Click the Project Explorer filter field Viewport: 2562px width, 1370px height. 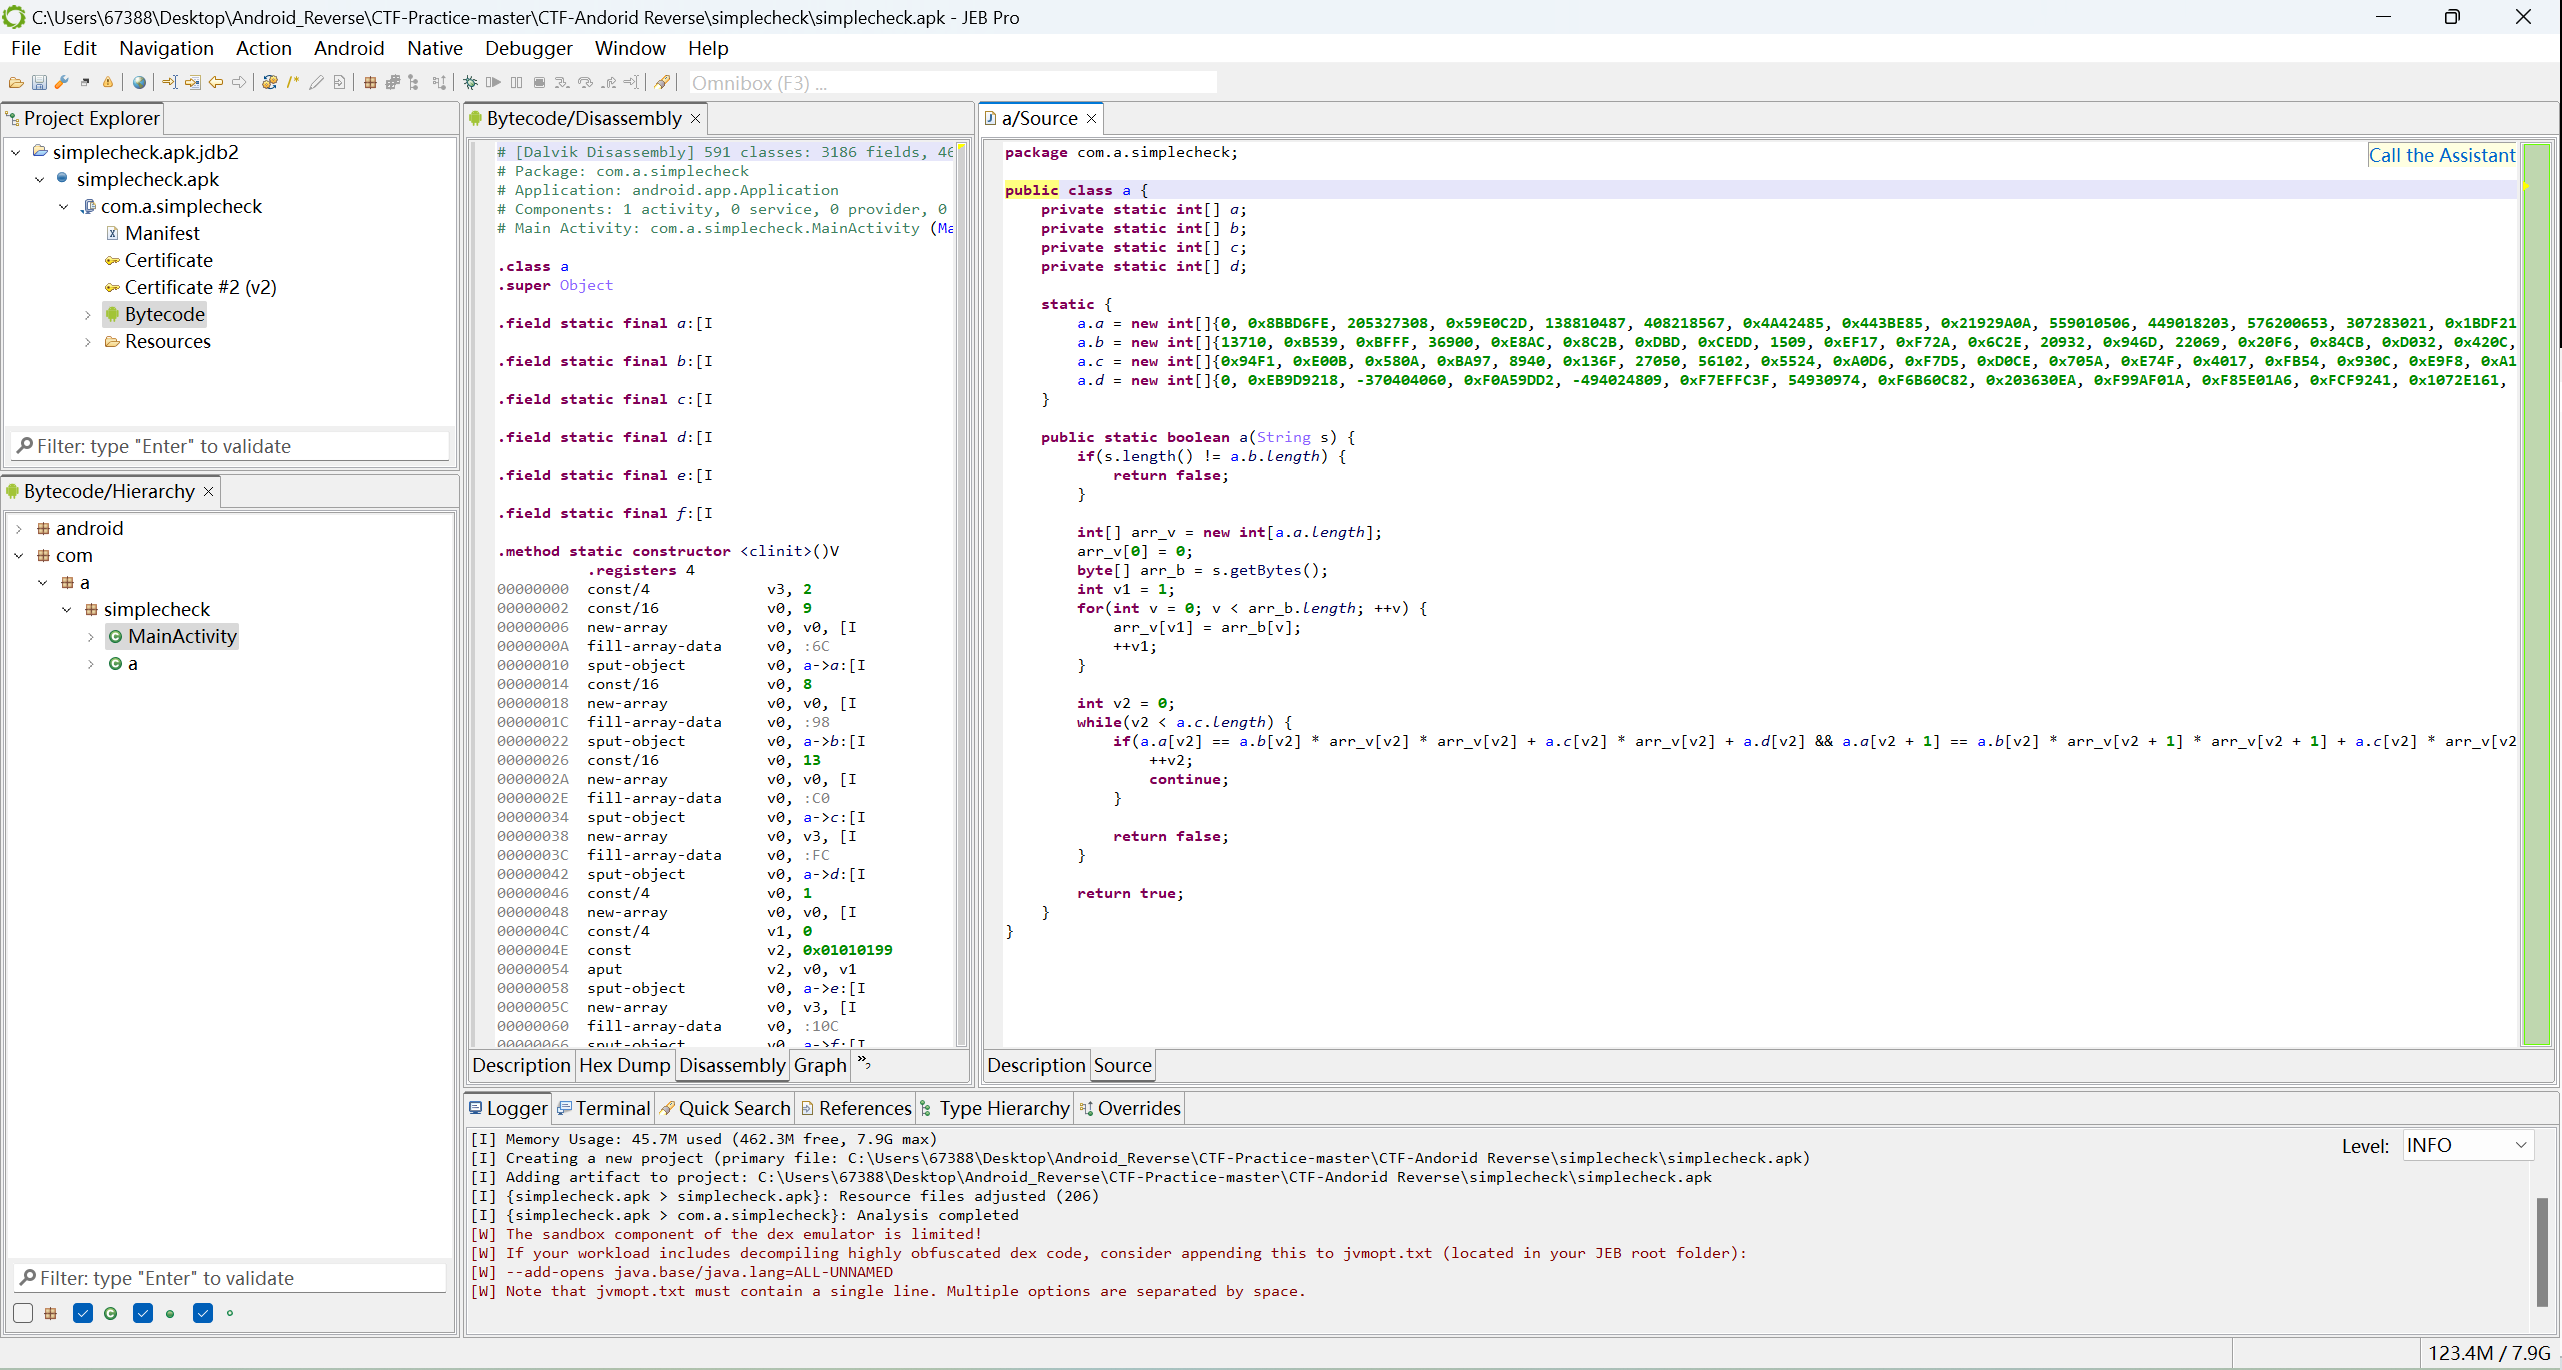(x=231, y=446)
